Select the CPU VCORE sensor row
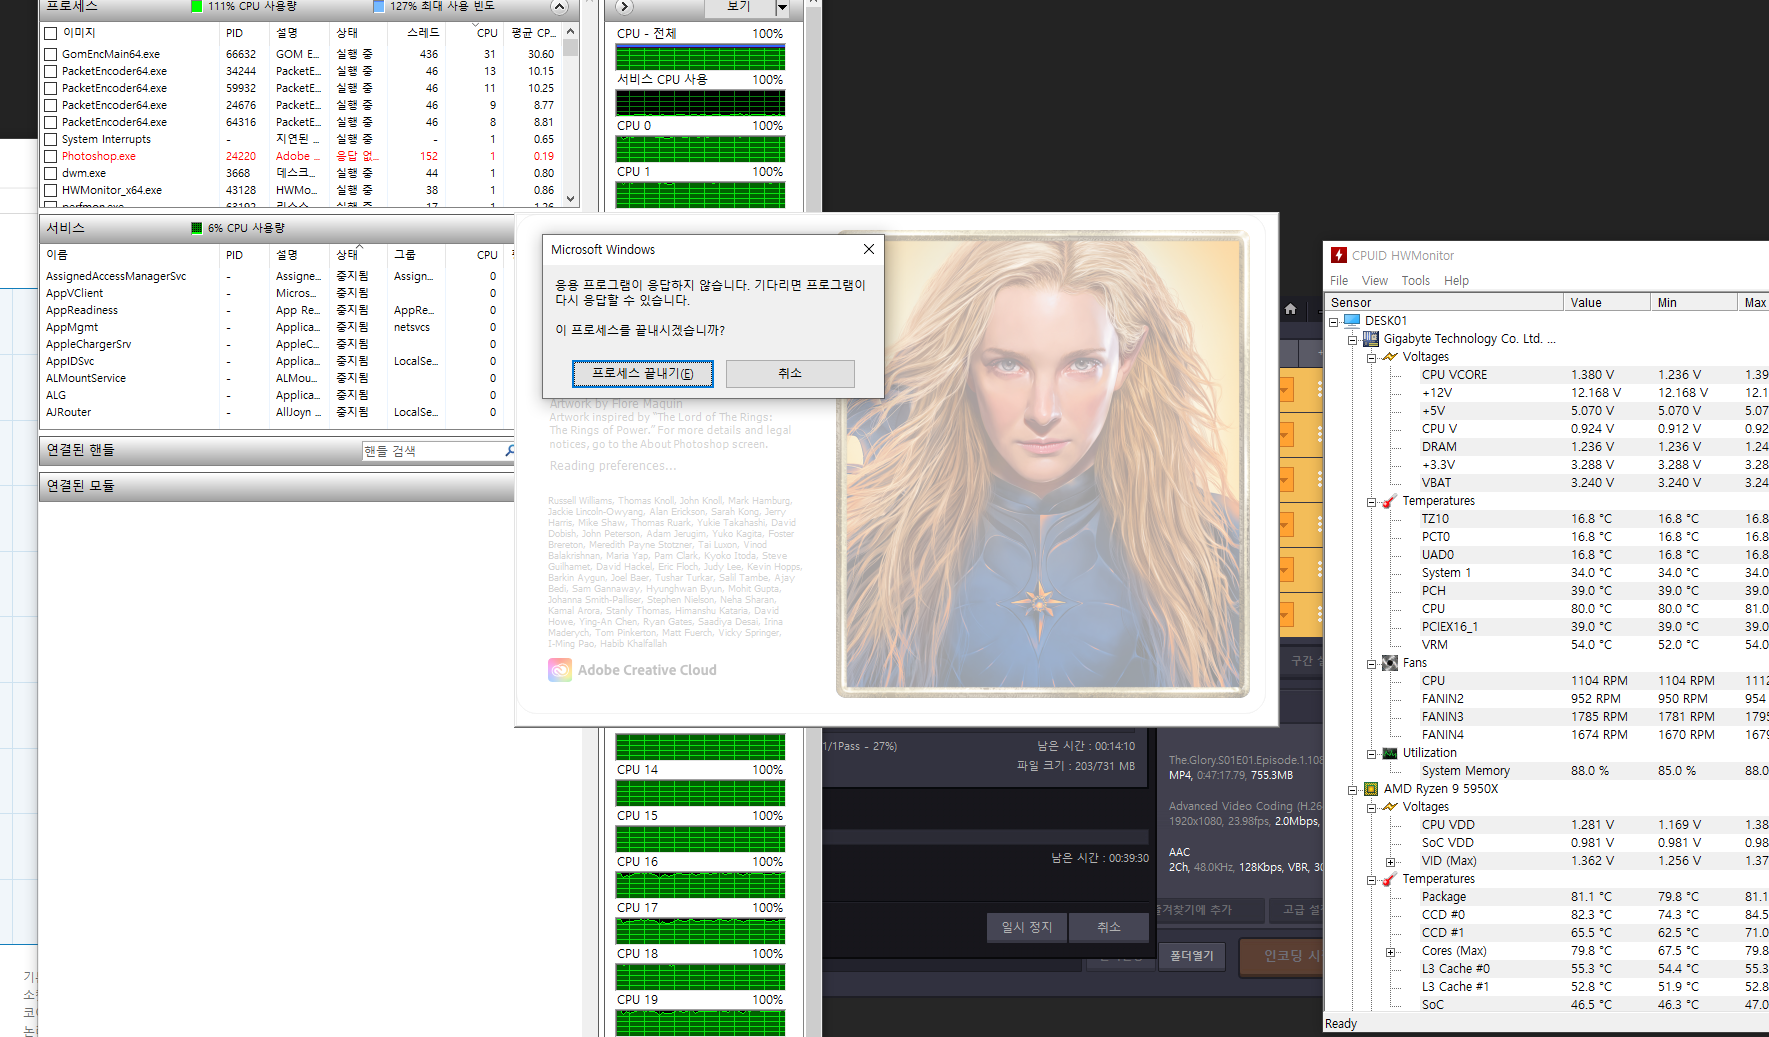Viewport: 1769px width, 1037px height. pyautogui.click(x=1594, y=375)
